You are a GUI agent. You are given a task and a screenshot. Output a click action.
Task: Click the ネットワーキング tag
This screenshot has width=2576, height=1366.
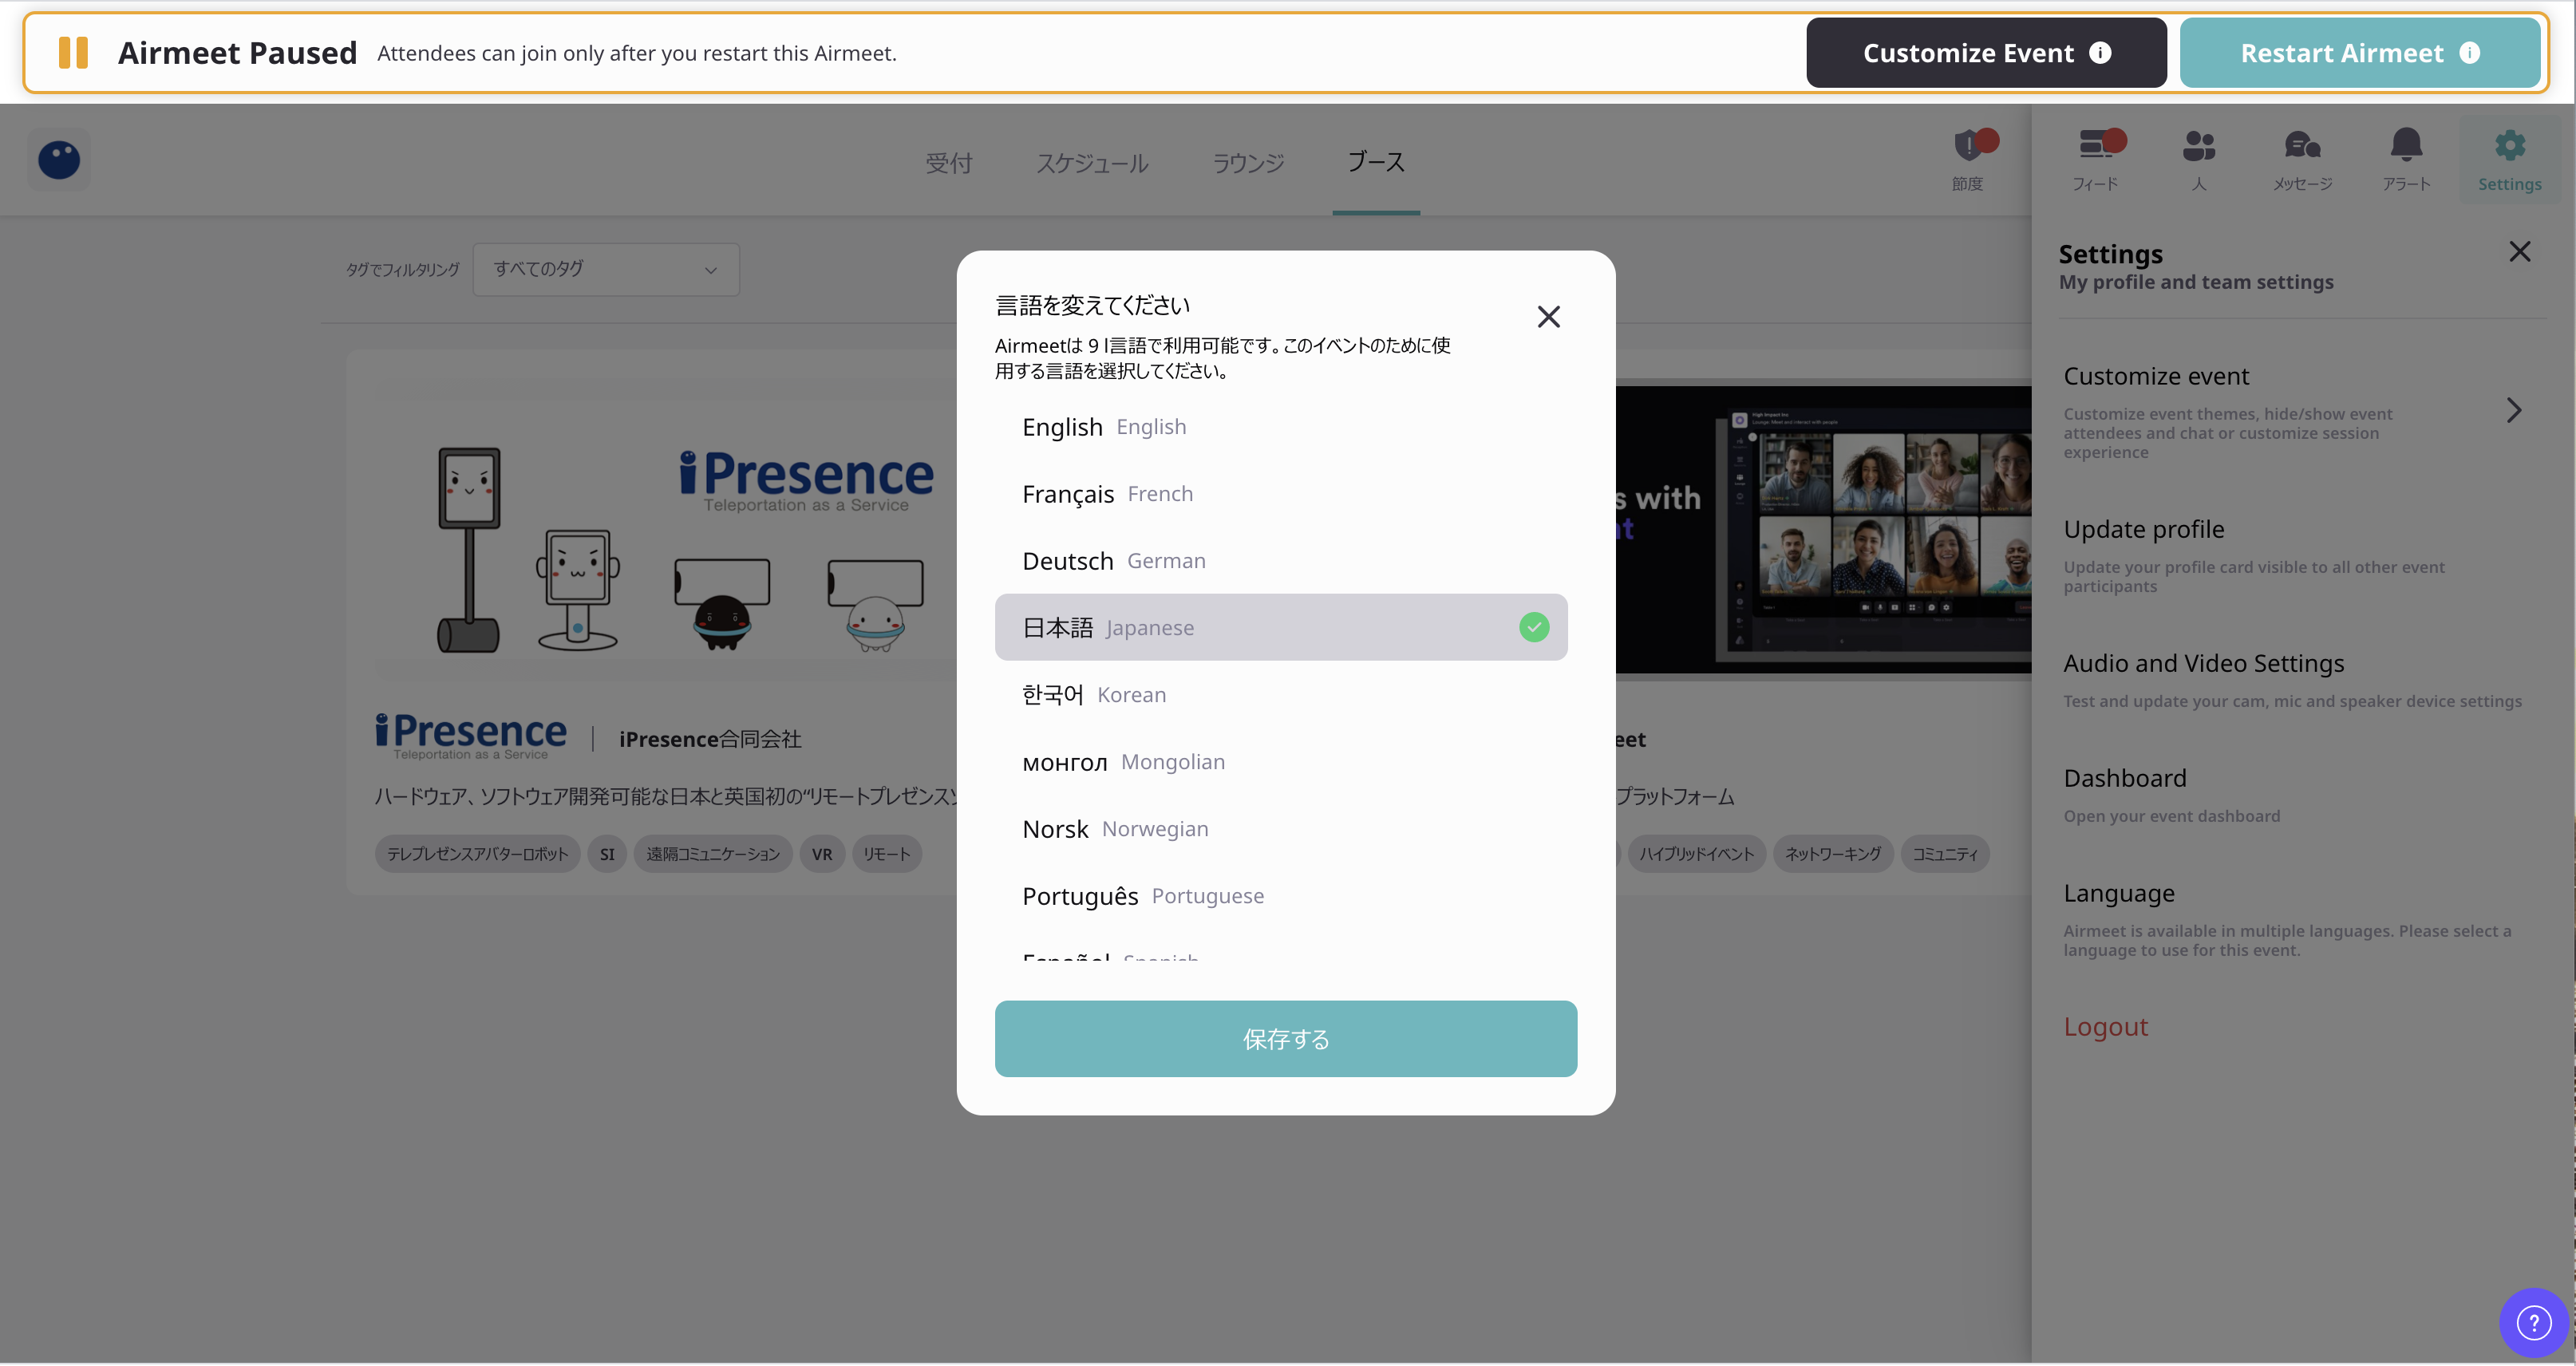click(1833, 854)
